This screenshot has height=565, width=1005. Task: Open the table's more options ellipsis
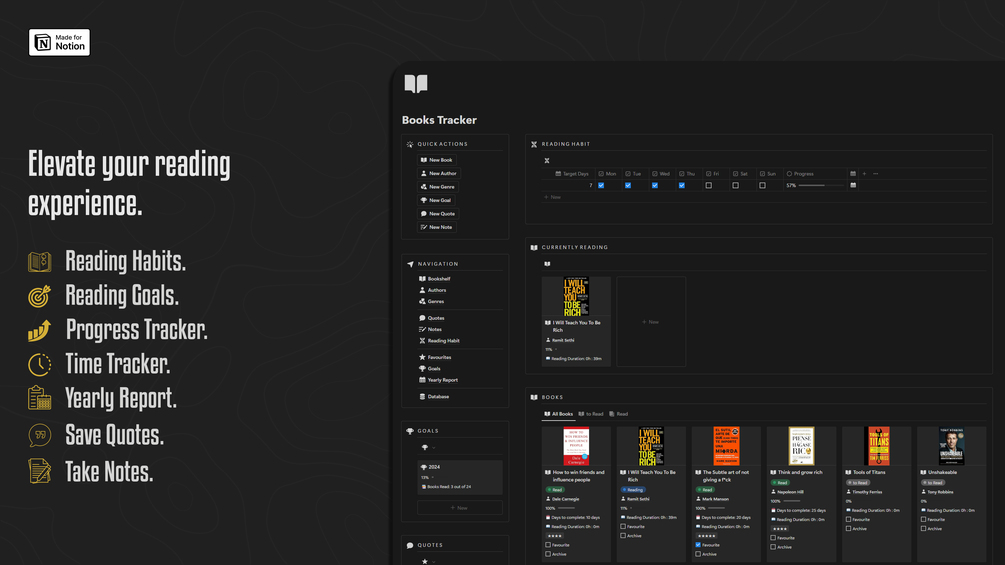[876, 174]
